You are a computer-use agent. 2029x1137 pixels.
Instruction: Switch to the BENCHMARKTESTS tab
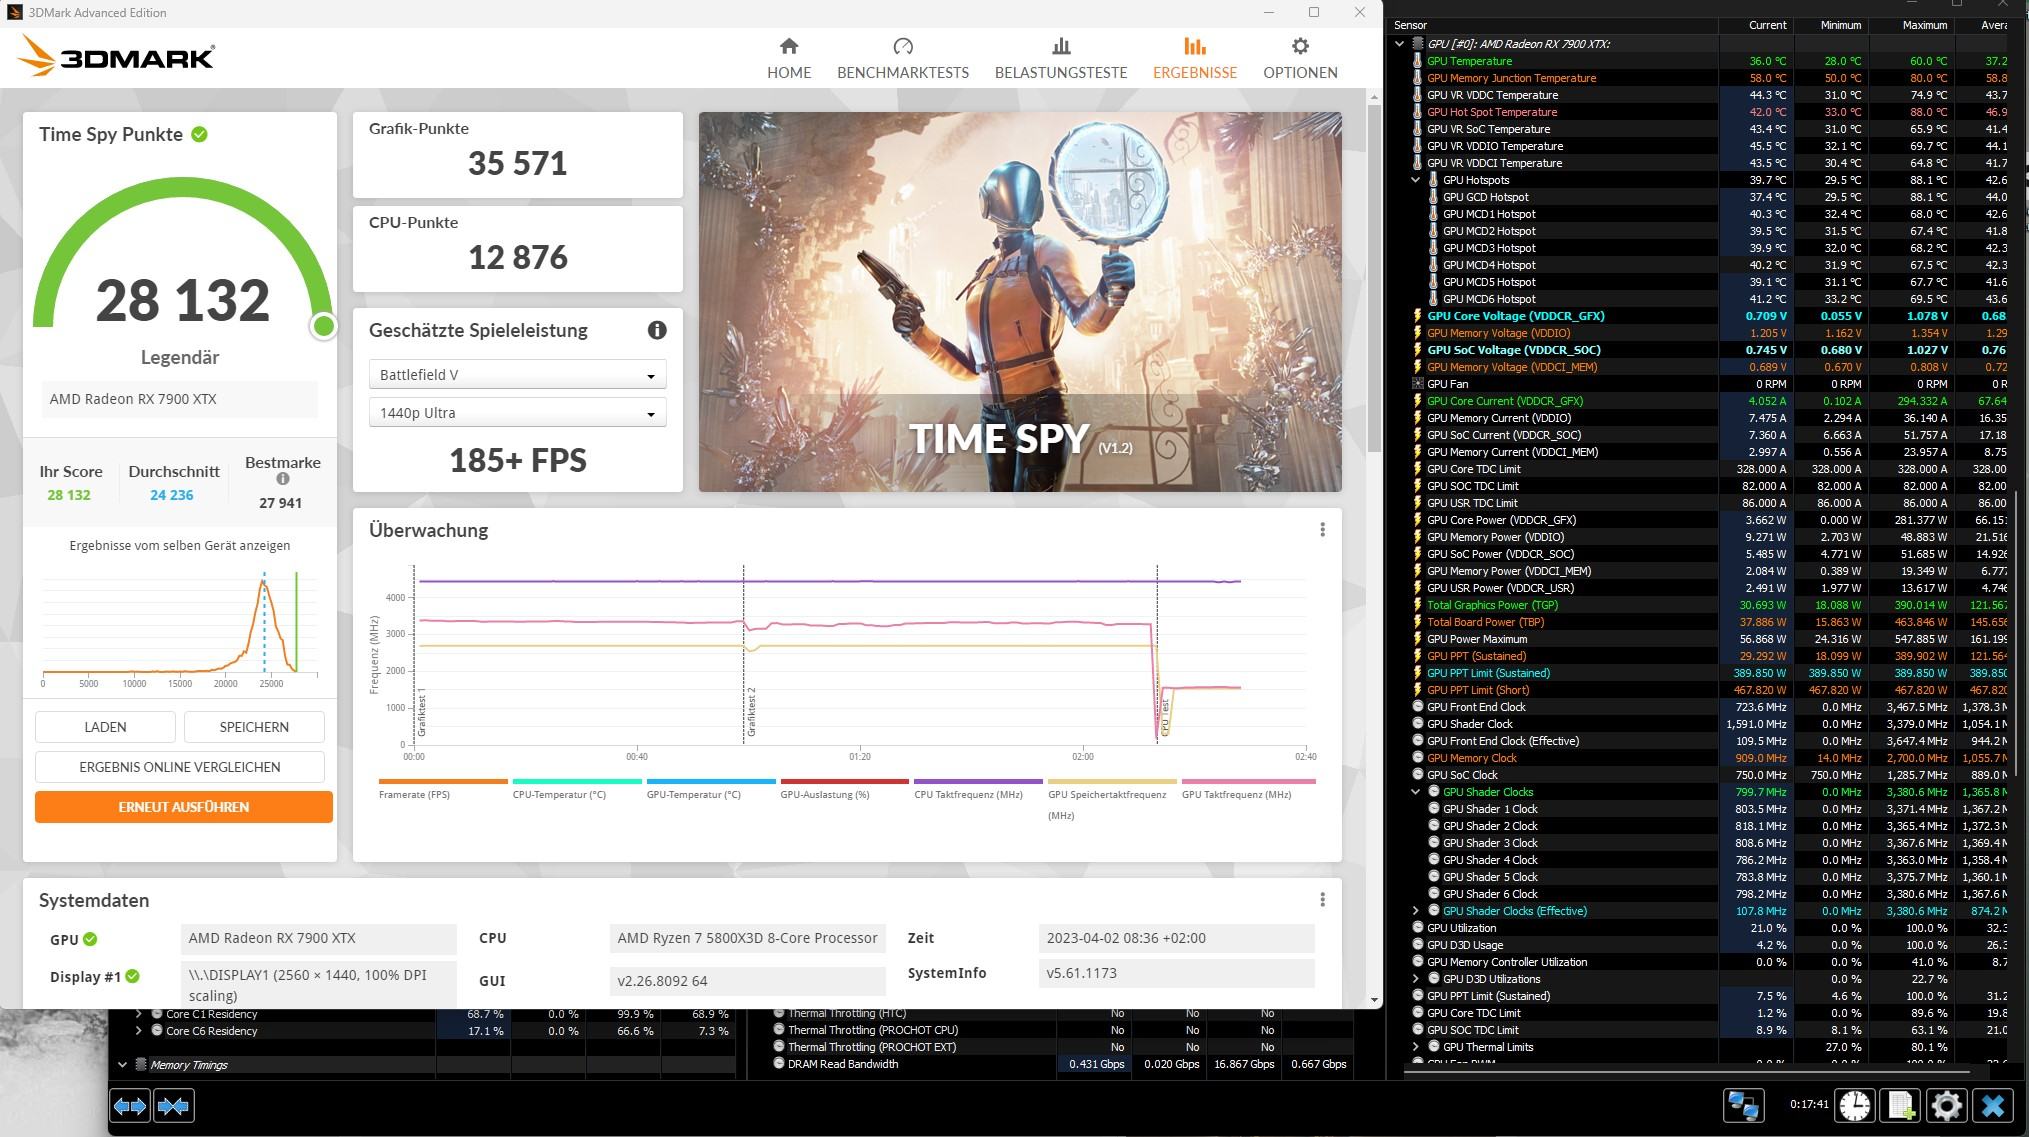pos(902,58)
